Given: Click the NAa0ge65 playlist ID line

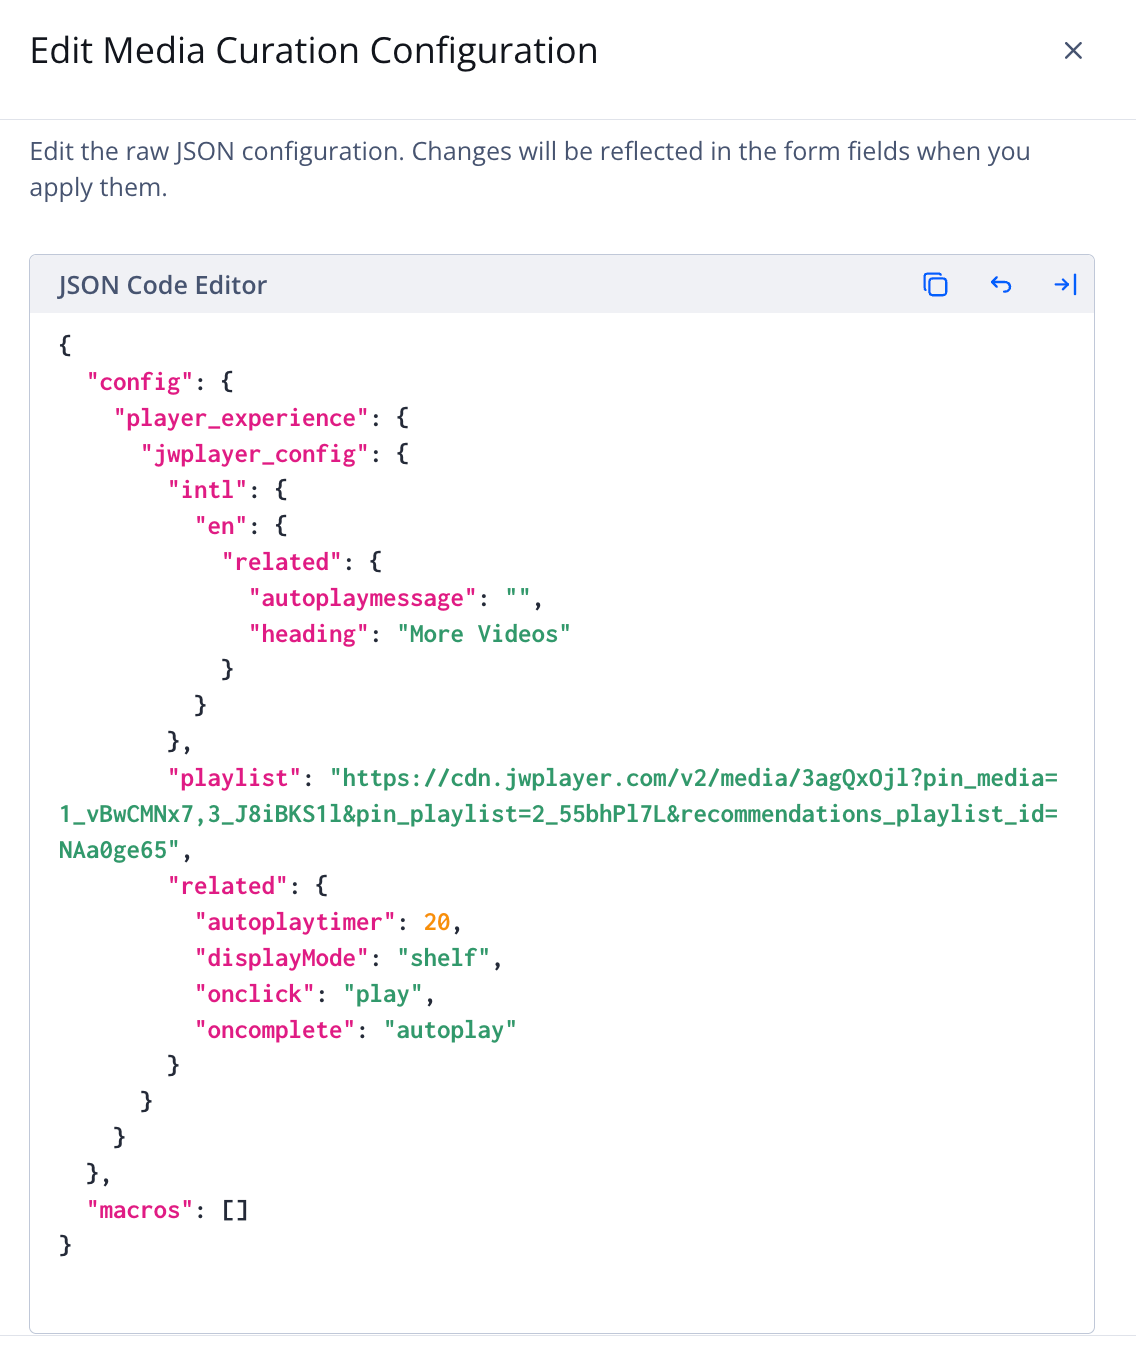Looking at the screenshot, I should 120,850.
